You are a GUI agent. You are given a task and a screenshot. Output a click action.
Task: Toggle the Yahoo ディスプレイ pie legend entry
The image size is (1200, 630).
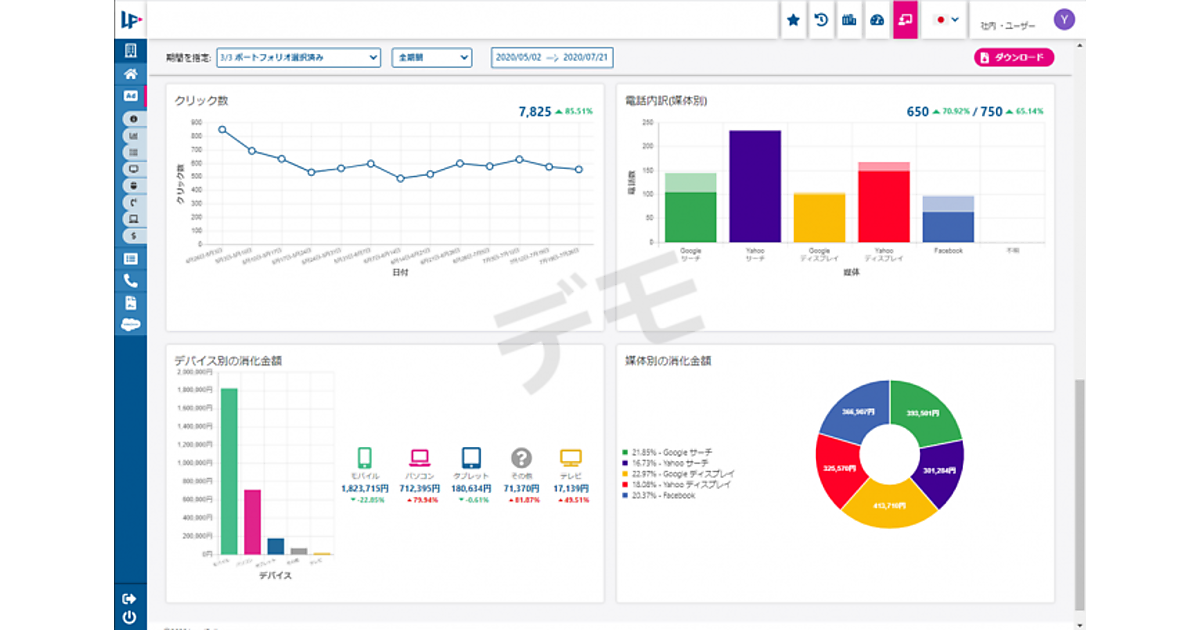[x=668, y=484]
